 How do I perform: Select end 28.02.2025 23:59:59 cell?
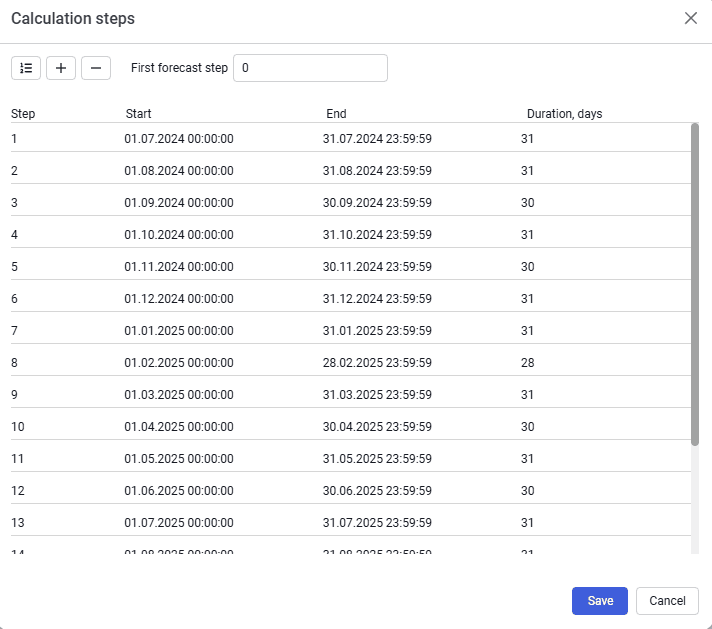pyautogui.click(x=377, y=363)
